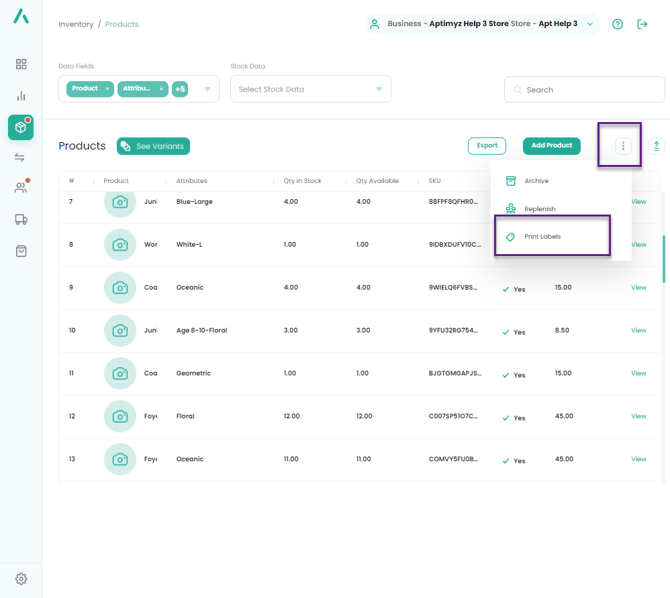Click the Export button

click(x=487, y=146)
